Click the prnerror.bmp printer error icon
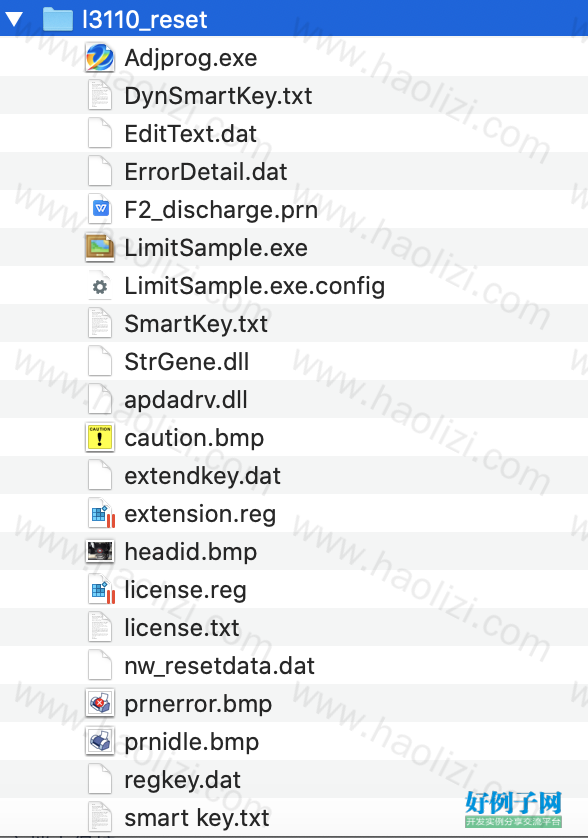 (100, 703)
